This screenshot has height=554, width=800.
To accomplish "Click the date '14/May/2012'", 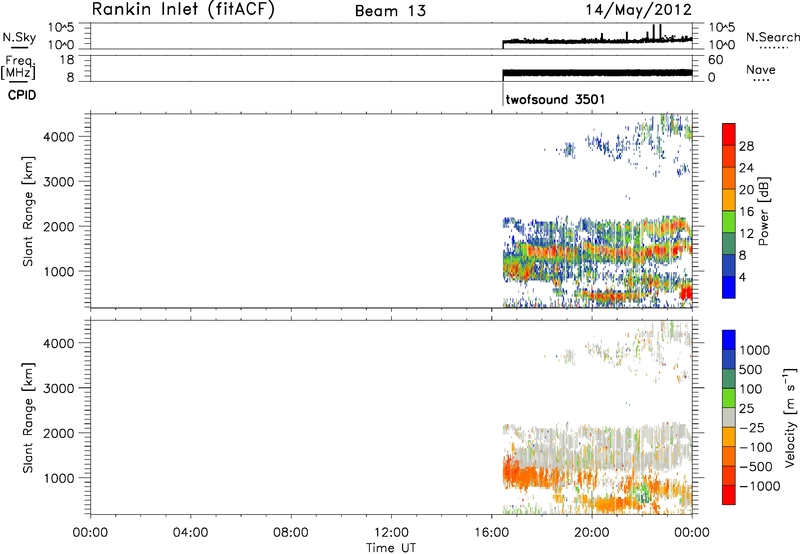I will click(x=638, y=10).
